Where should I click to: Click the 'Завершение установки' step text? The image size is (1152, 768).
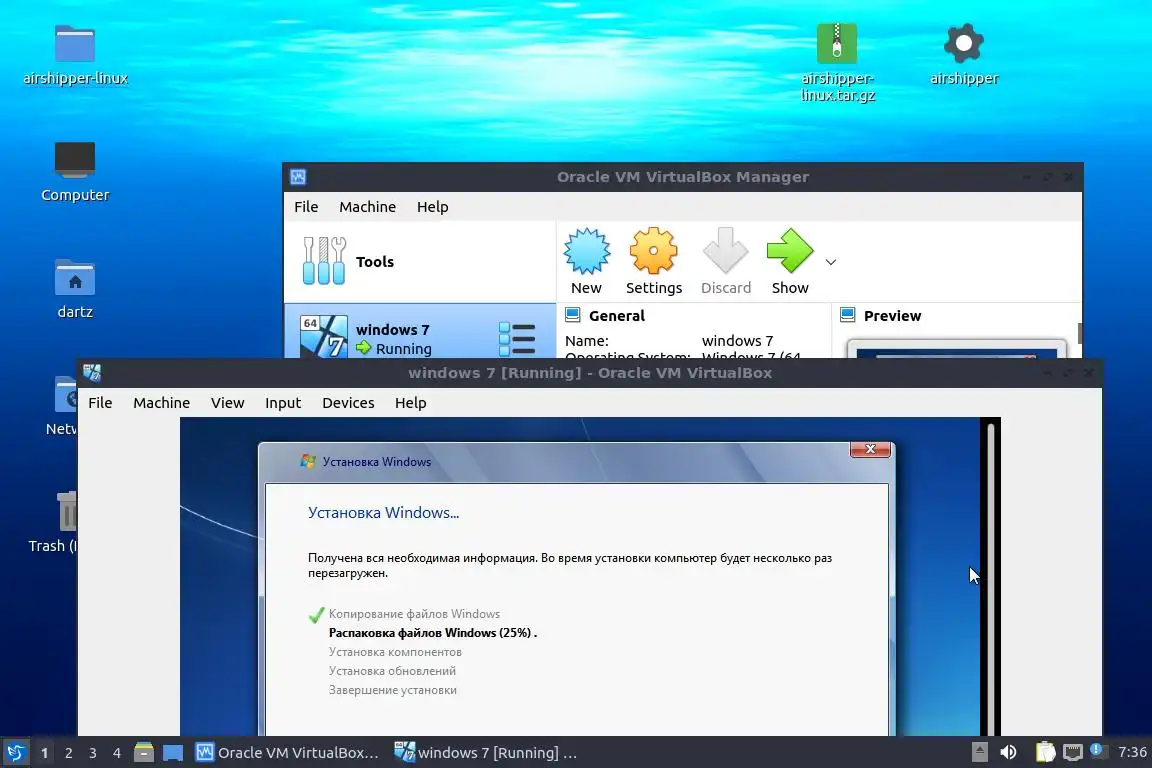pos(393,690)
